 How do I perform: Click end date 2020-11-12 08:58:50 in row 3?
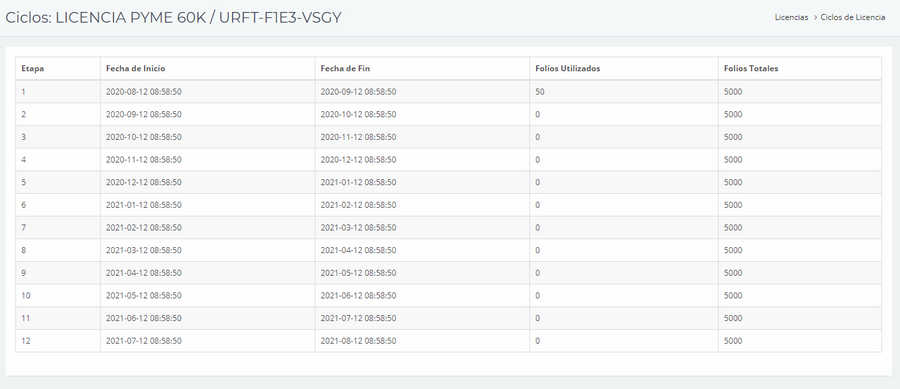click(x=358, y=137)
